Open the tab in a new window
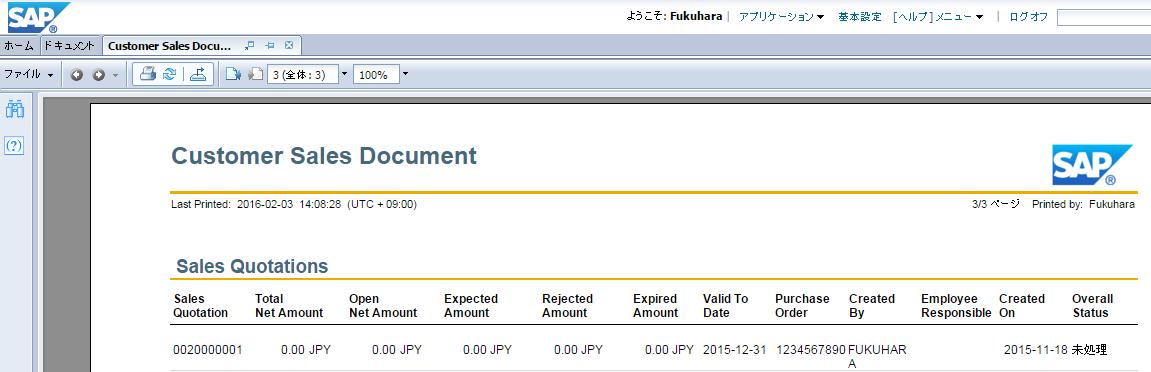This screenshot has height=372, width=1151. tap(250, 45)
